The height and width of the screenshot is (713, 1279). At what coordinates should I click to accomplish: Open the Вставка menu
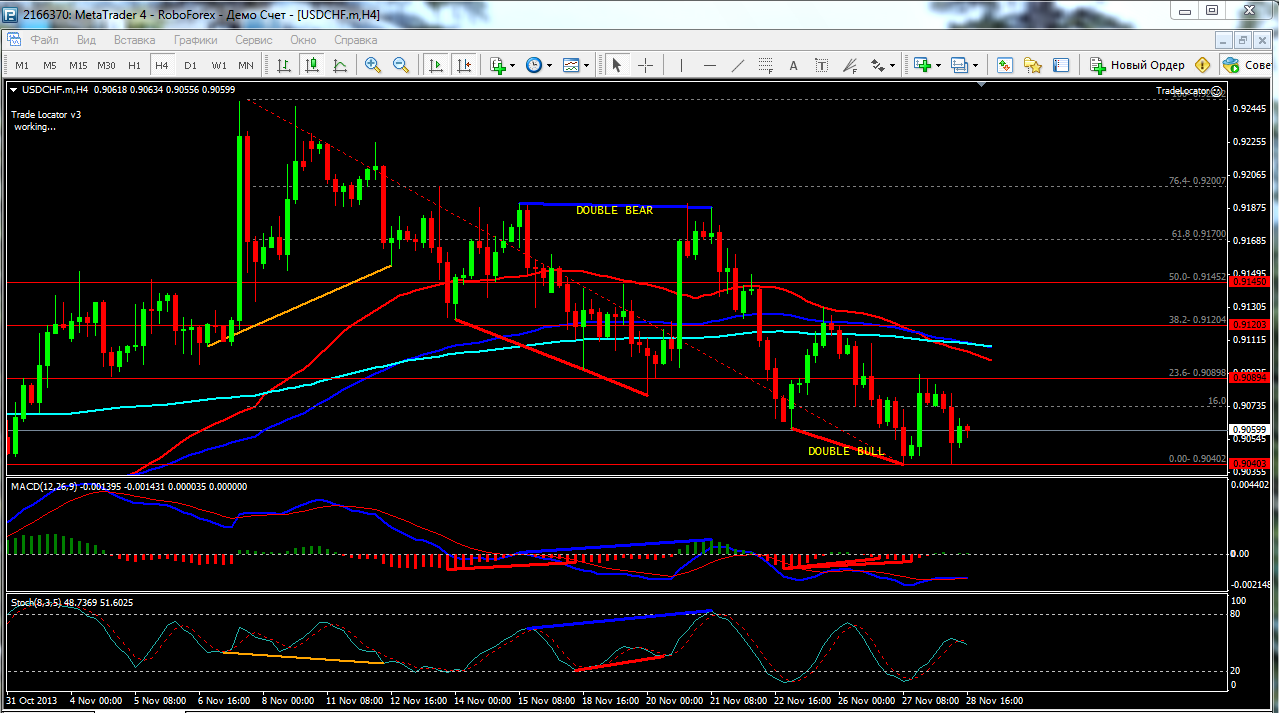coord(134,40)
